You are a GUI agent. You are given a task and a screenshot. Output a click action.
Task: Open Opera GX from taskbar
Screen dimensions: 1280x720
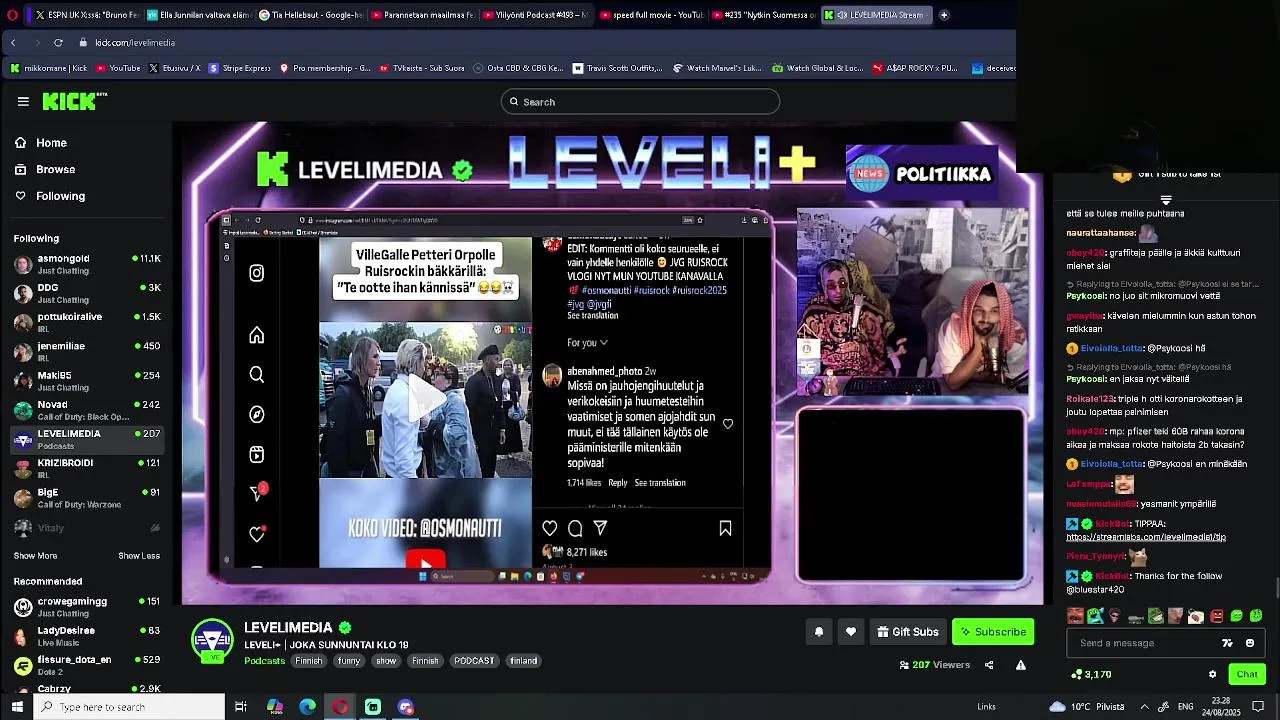tap(340, 707)
